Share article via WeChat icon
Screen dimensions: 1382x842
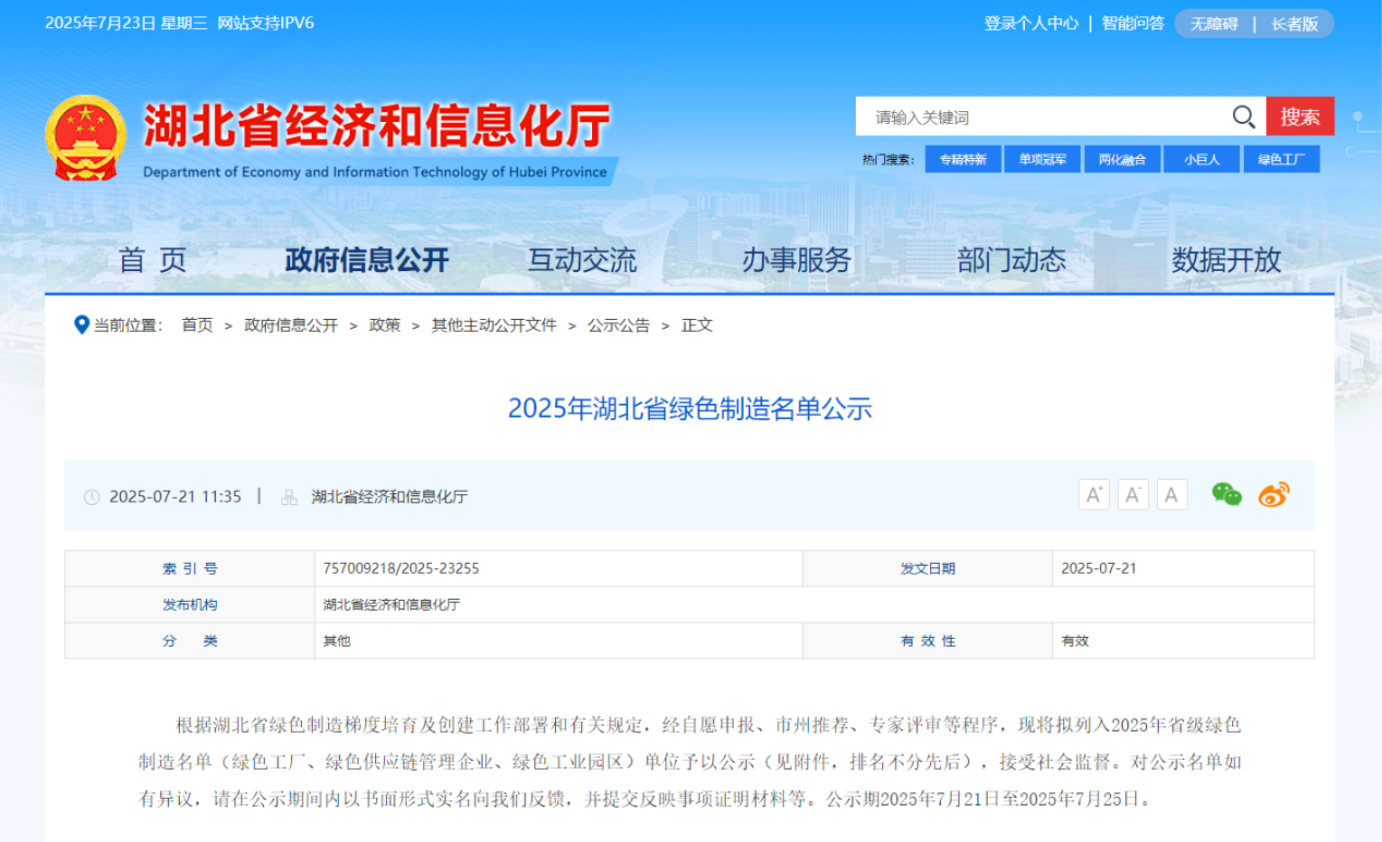coord(1226,494)
